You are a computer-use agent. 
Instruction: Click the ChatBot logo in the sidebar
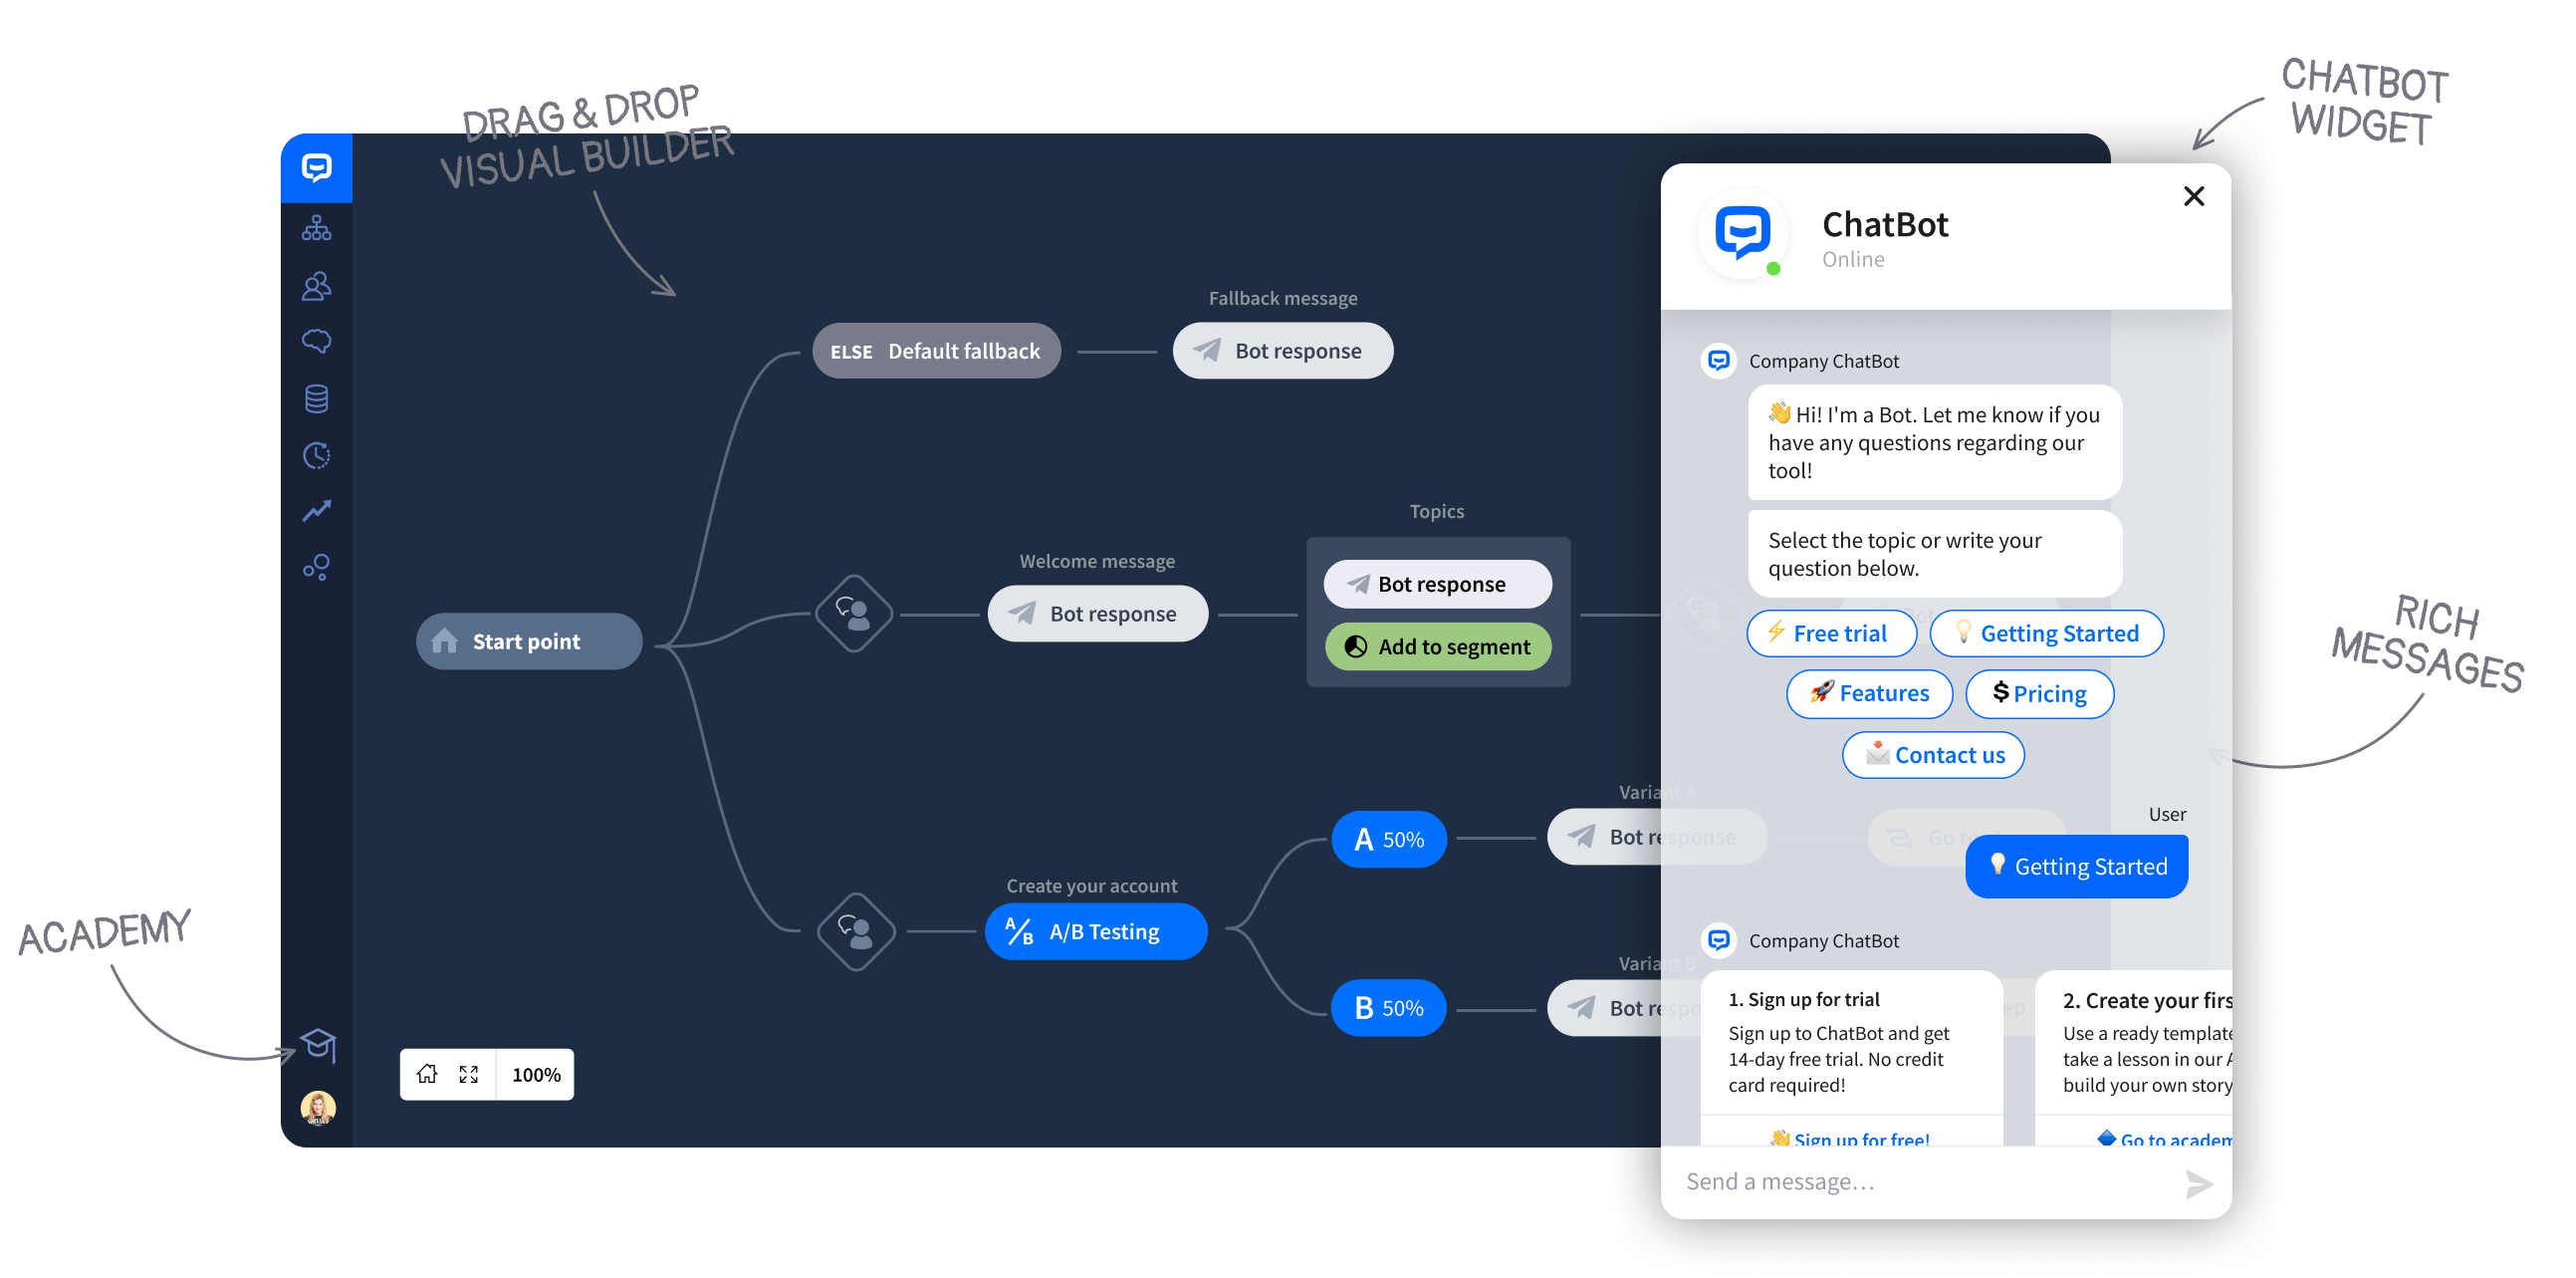click(316, 168)
